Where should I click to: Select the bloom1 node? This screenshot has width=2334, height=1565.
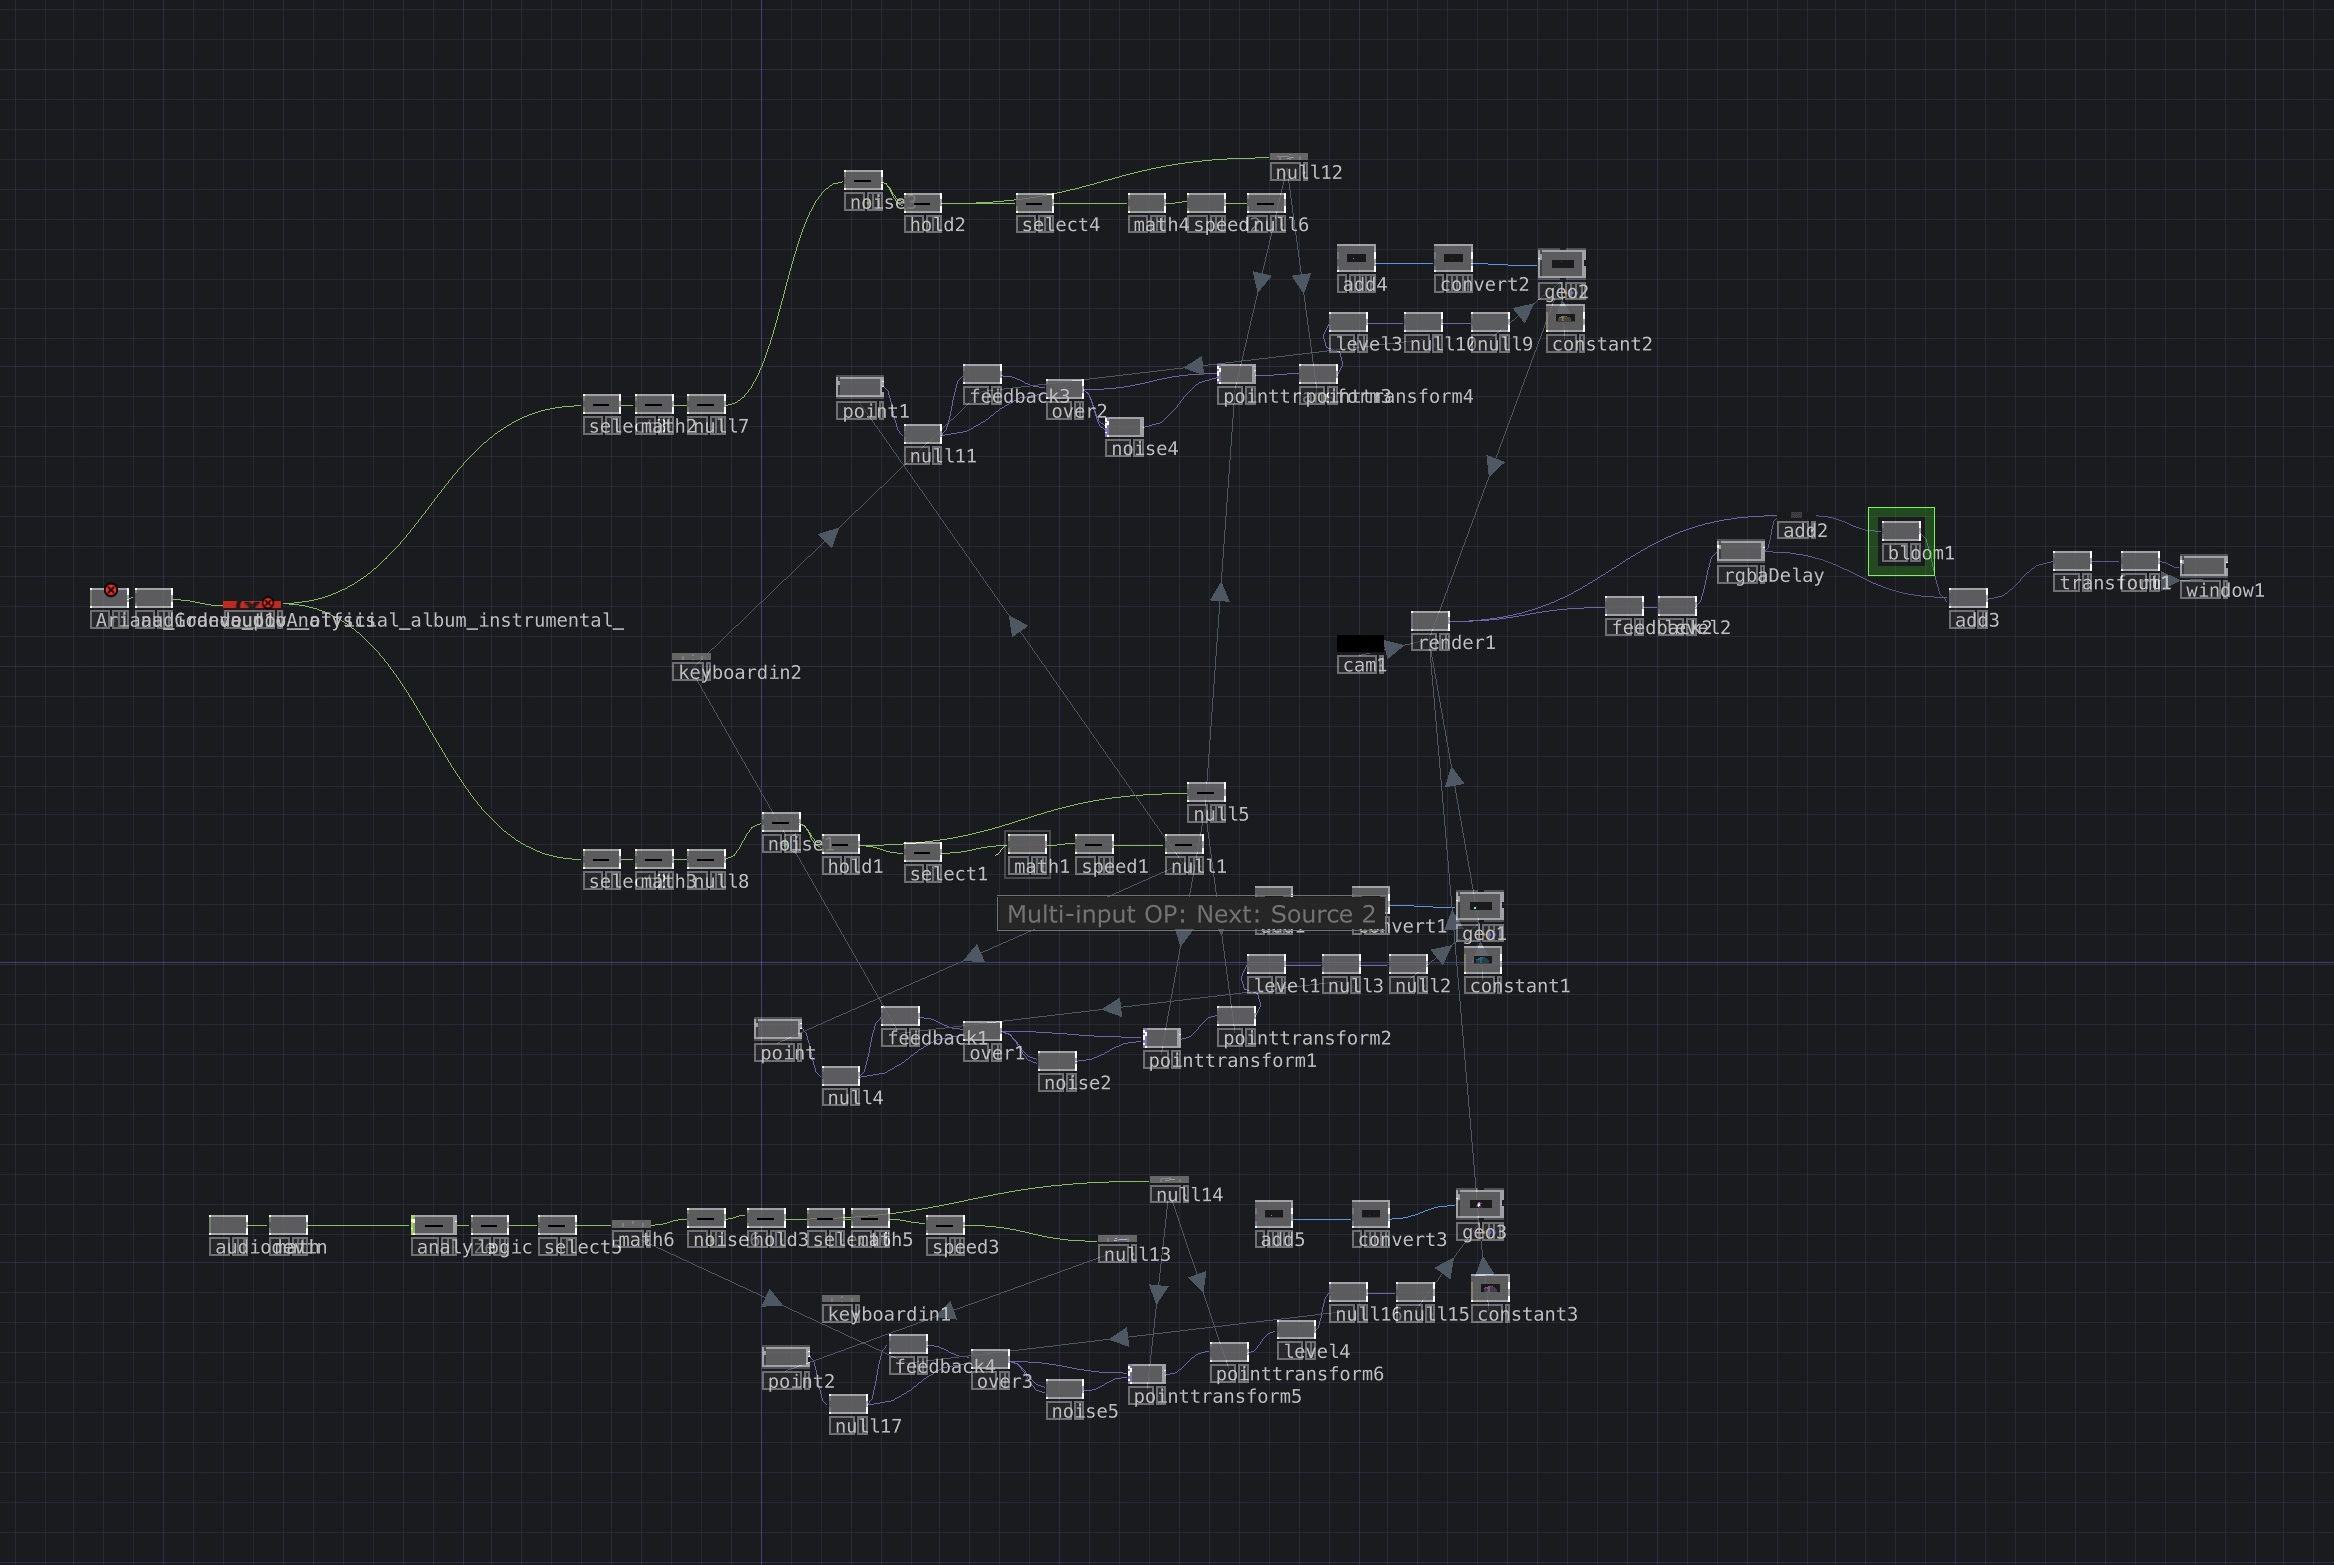click(x=1900, y=531)
